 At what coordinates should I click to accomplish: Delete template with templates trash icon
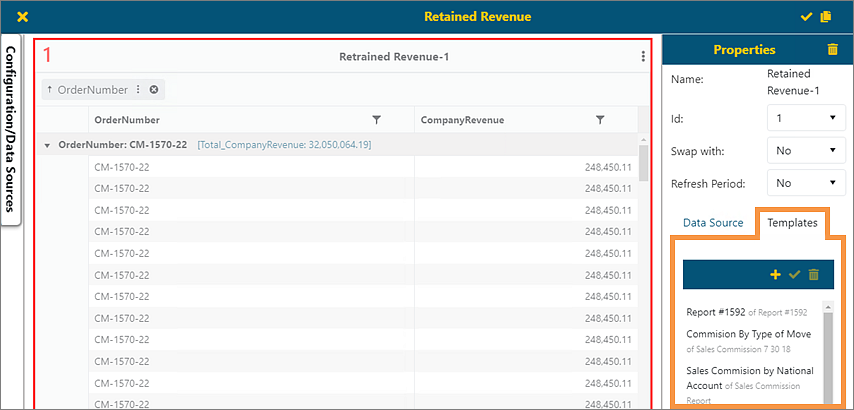(x=813, y=275)
